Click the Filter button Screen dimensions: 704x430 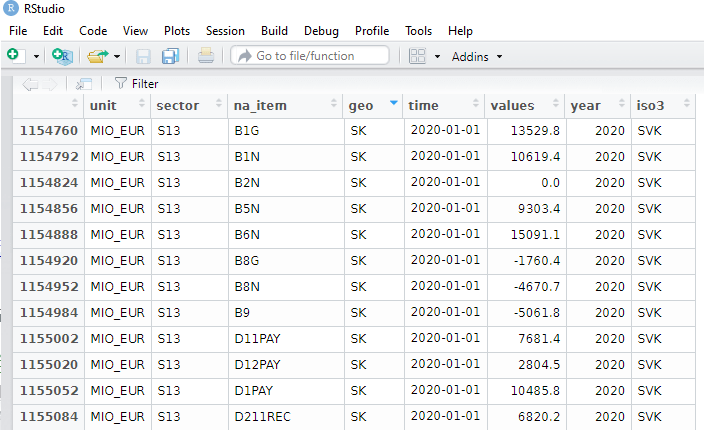tap(137, 84)
